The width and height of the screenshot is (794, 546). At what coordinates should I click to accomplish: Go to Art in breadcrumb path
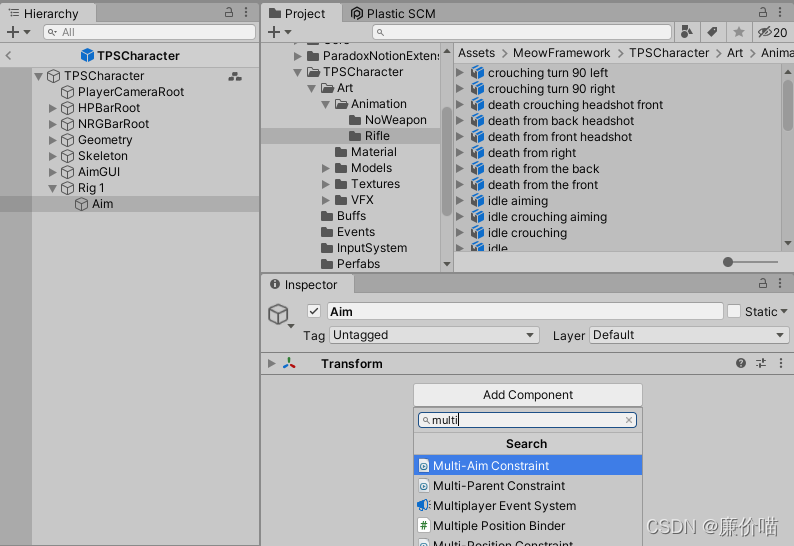tap(735, 53)
